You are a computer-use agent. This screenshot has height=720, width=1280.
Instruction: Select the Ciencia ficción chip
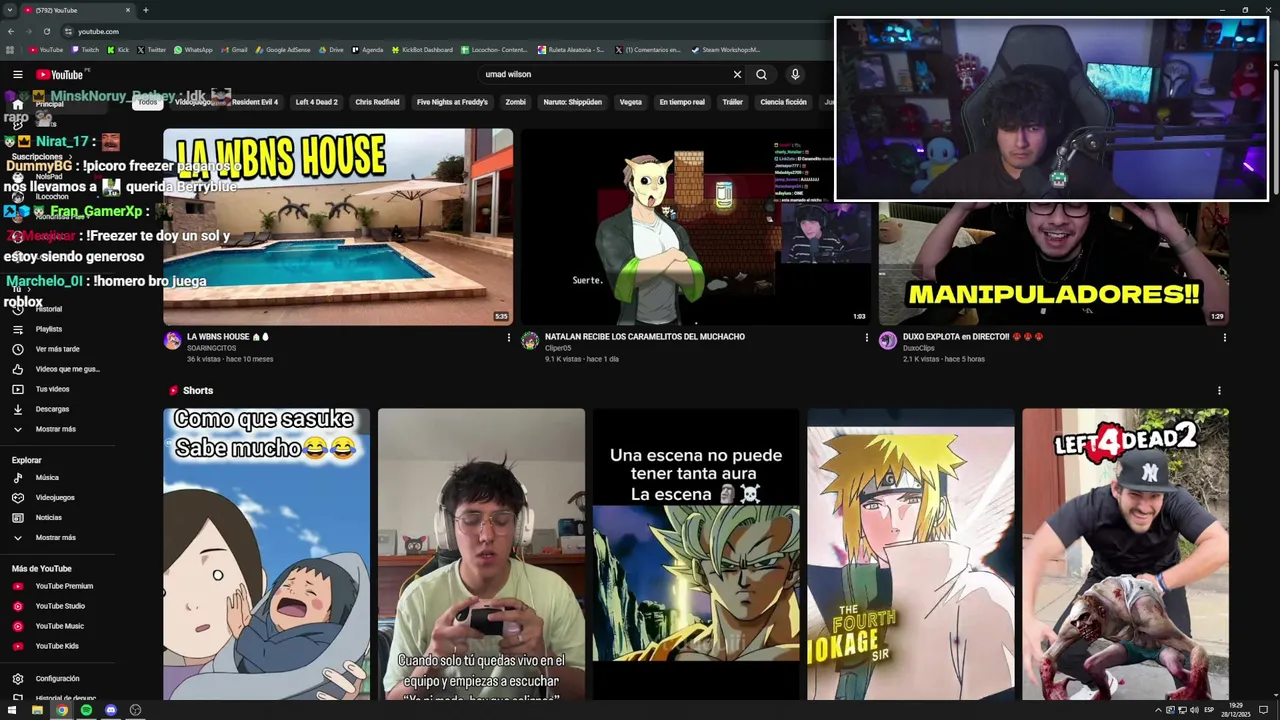[x=783, y=102]
